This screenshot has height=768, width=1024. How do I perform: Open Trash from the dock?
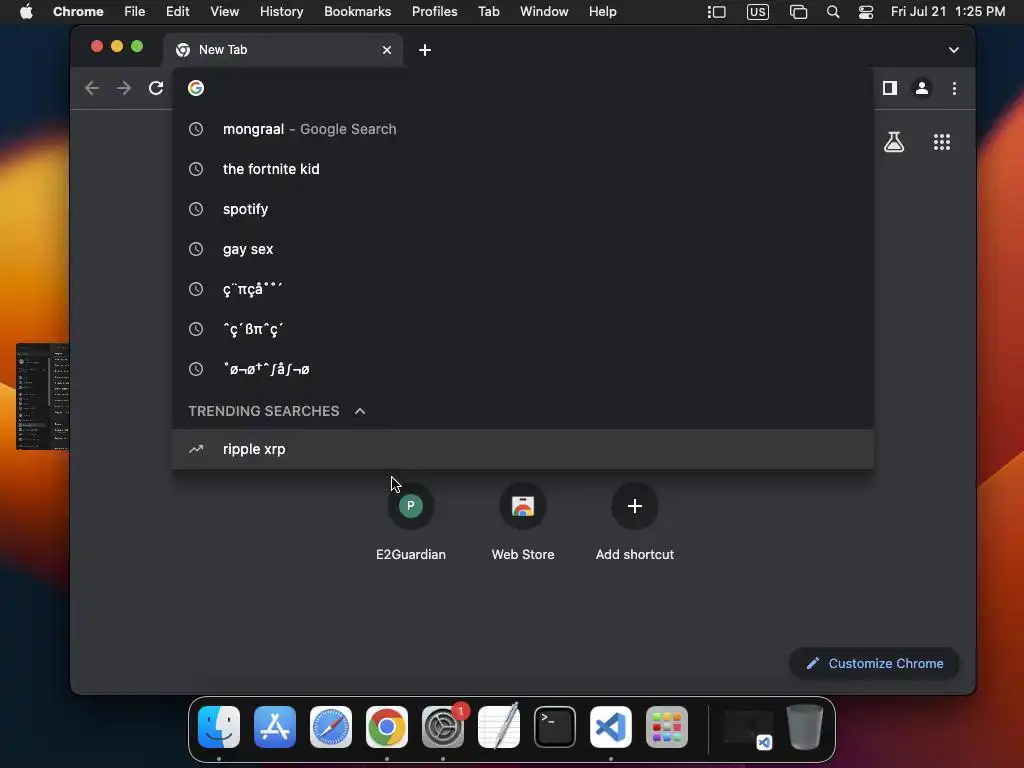[805, 727]
